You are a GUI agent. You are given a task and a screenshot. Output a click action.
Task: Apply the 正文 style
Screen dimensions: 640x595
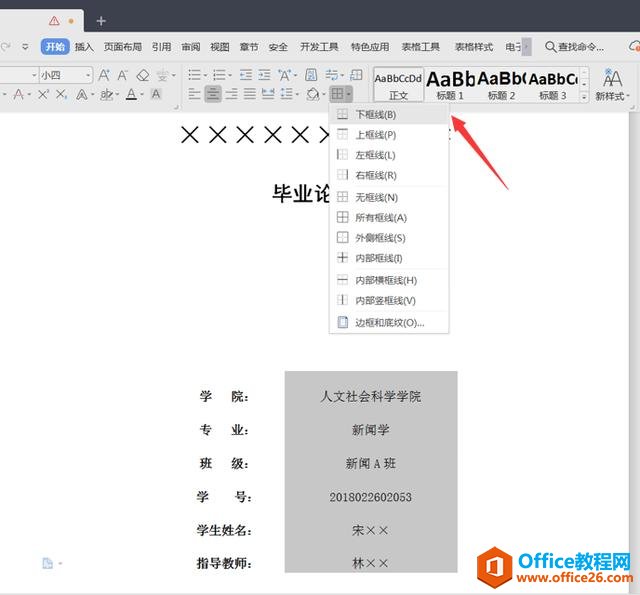pos(398,85)
